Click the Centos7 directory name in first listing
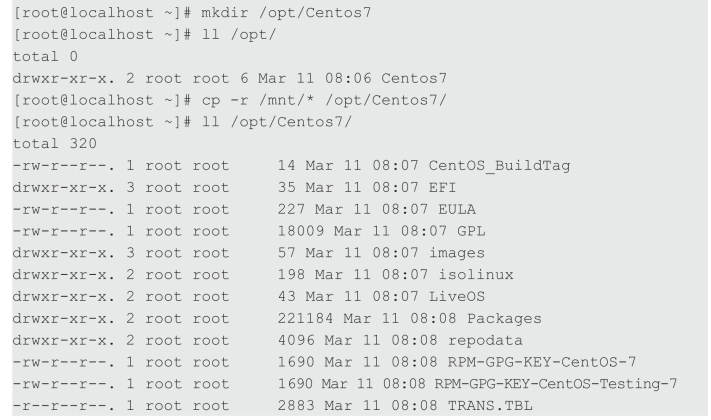Screen dimensions: 711x420 [x=414, y=78]
